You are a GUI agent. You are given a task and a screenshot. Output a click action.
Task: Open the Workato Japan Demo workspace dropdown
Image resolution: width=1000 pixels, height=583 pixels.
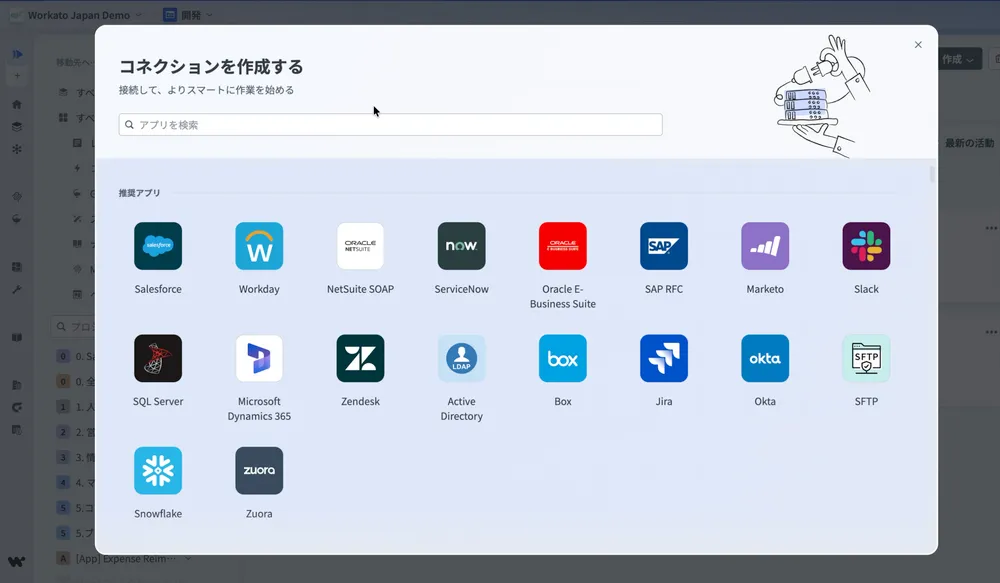click(x=77, y=15)
